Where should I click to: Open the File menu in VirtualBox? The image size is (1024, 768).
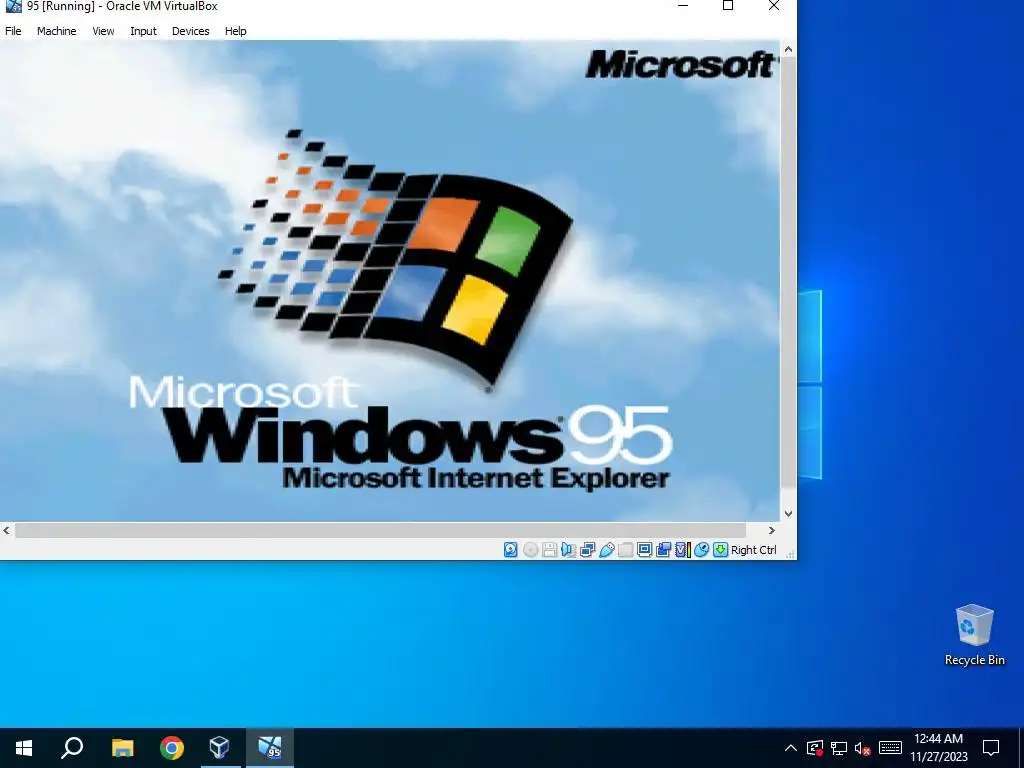coord(13,31)
